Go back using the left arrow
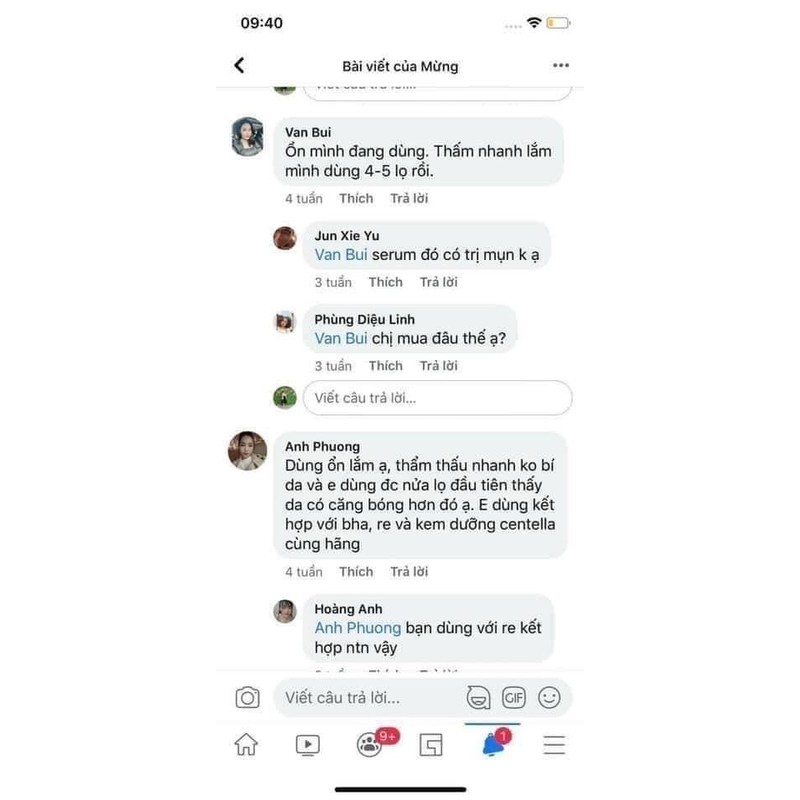The height and width of the screenshot is (800, 800). point(239,65)
